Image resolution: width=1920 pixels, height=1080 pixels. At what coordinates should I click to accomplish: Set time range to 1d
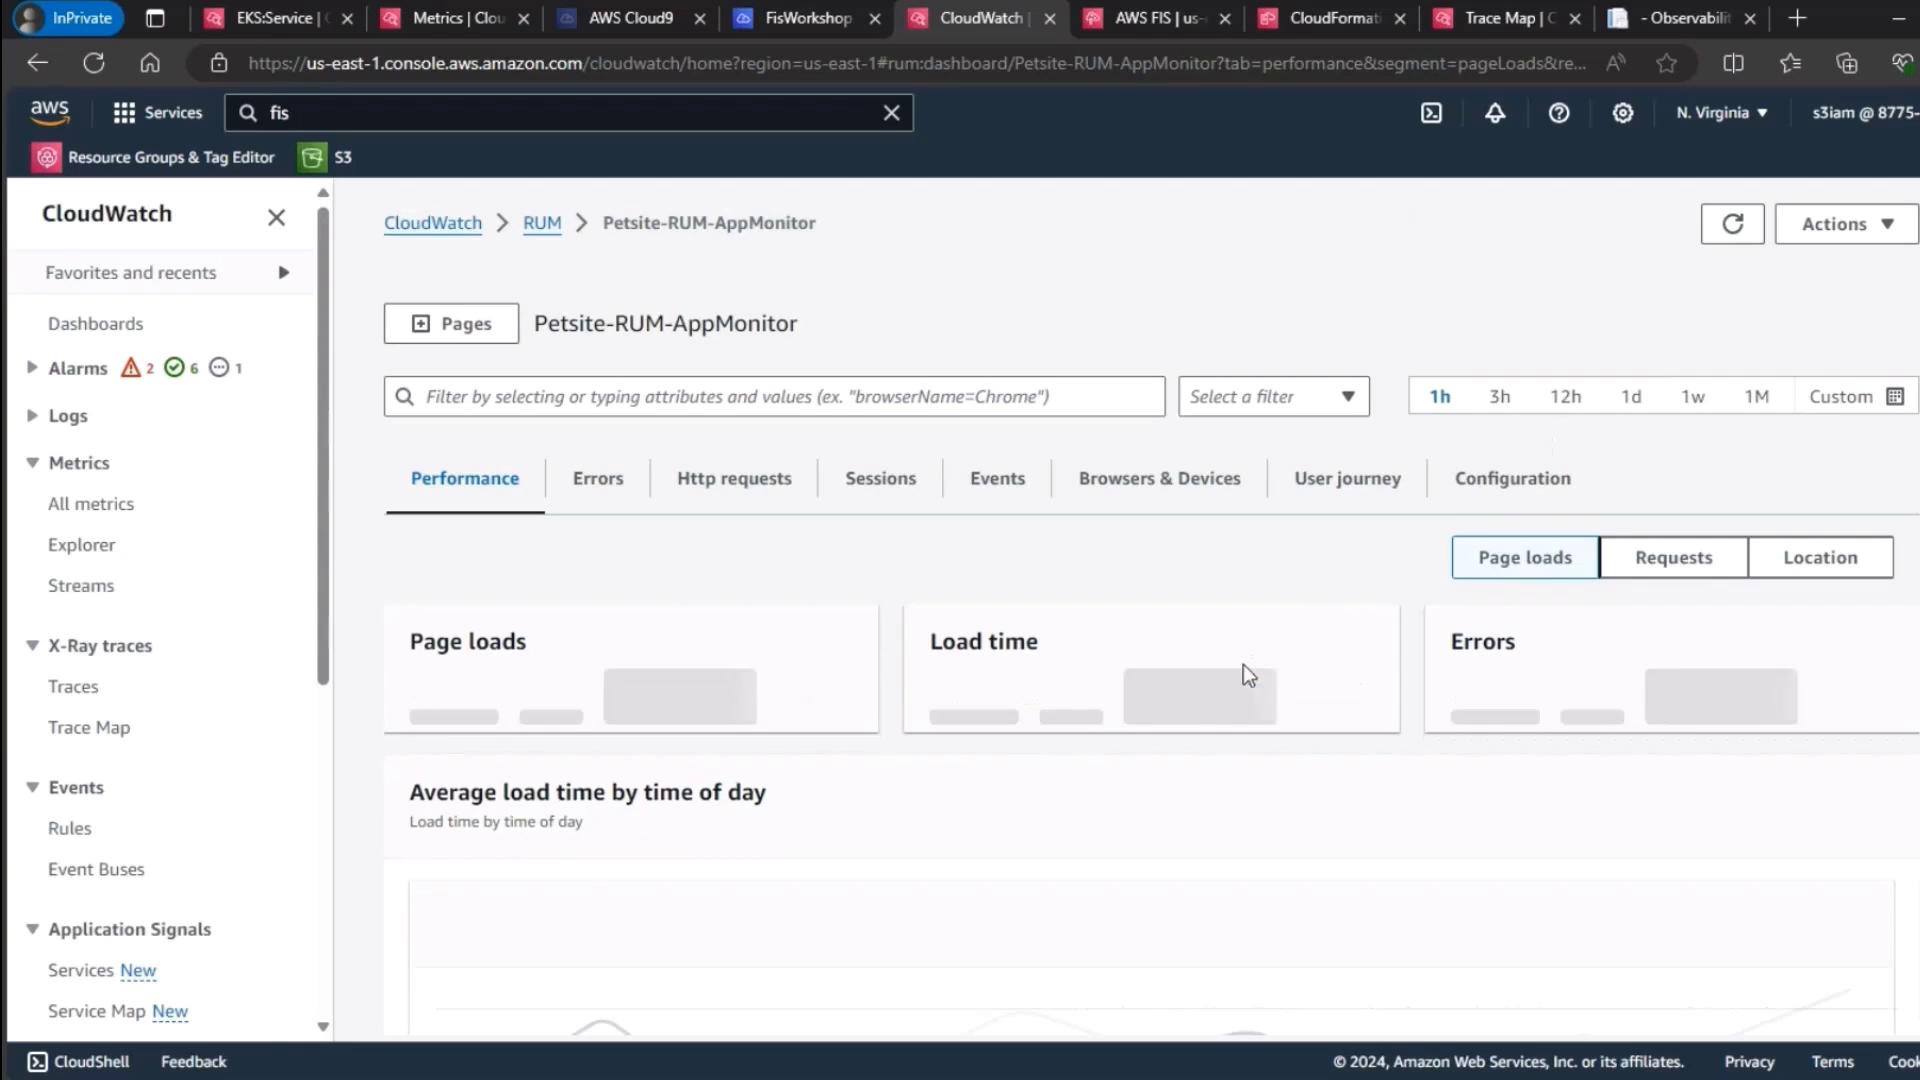pyautogui.click(x=1631, y=396)
